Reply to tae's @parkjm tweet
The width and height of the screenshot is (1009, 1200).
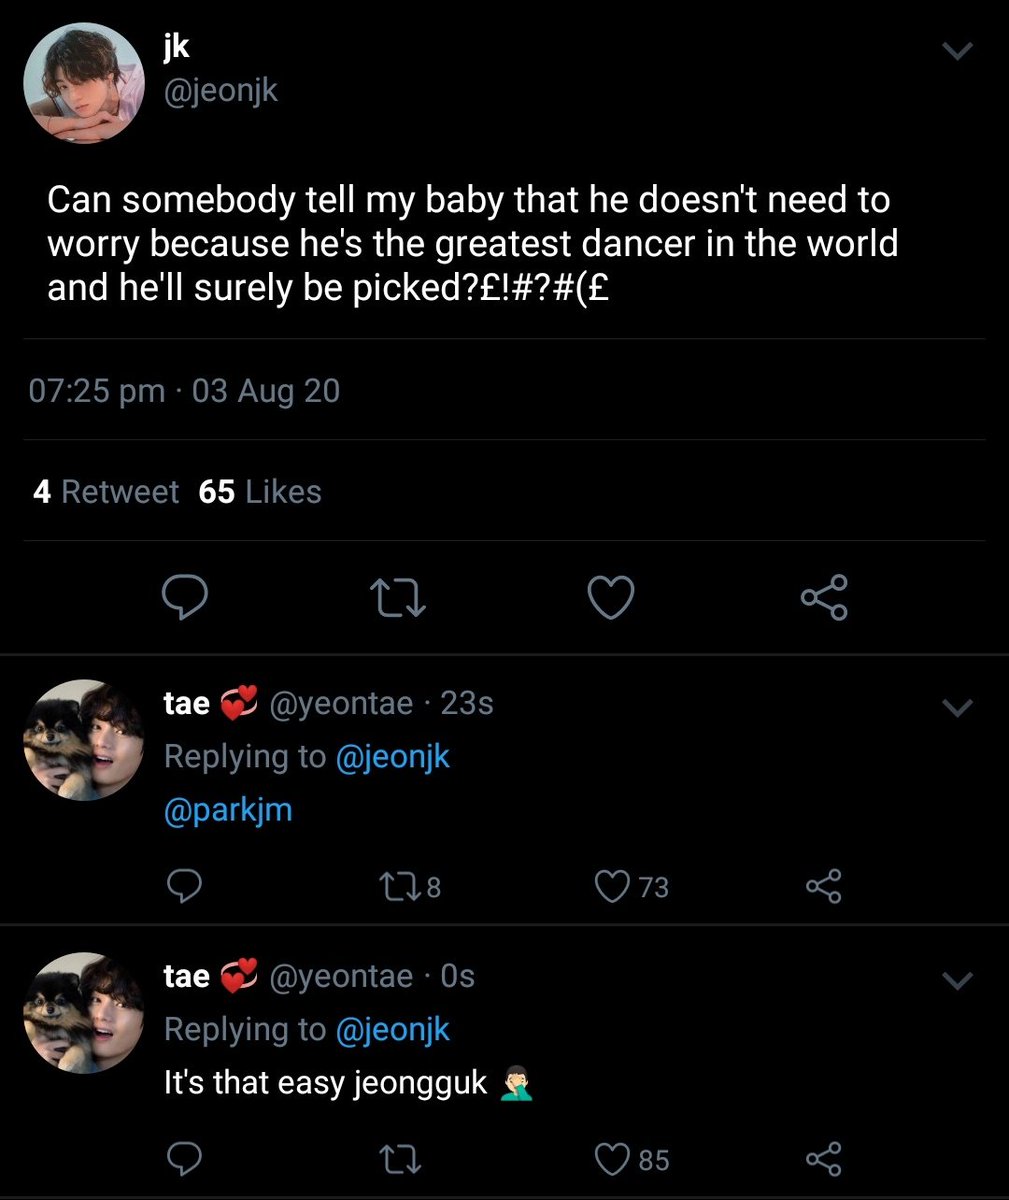(184, 887)
